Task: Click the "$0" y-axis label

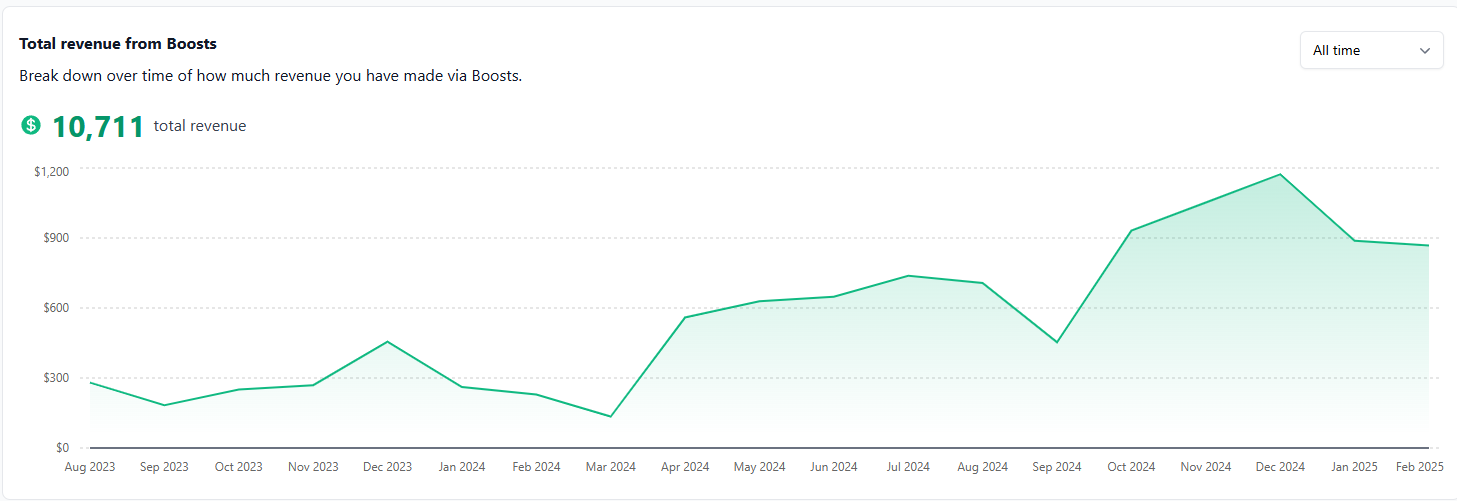Action: [62, 448]
